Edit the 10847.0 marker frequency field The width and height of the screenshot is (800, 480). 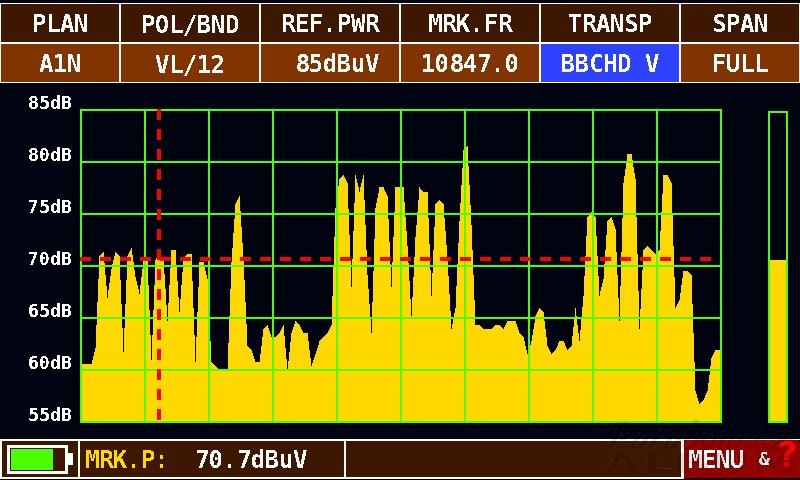(x=470, y=63)
